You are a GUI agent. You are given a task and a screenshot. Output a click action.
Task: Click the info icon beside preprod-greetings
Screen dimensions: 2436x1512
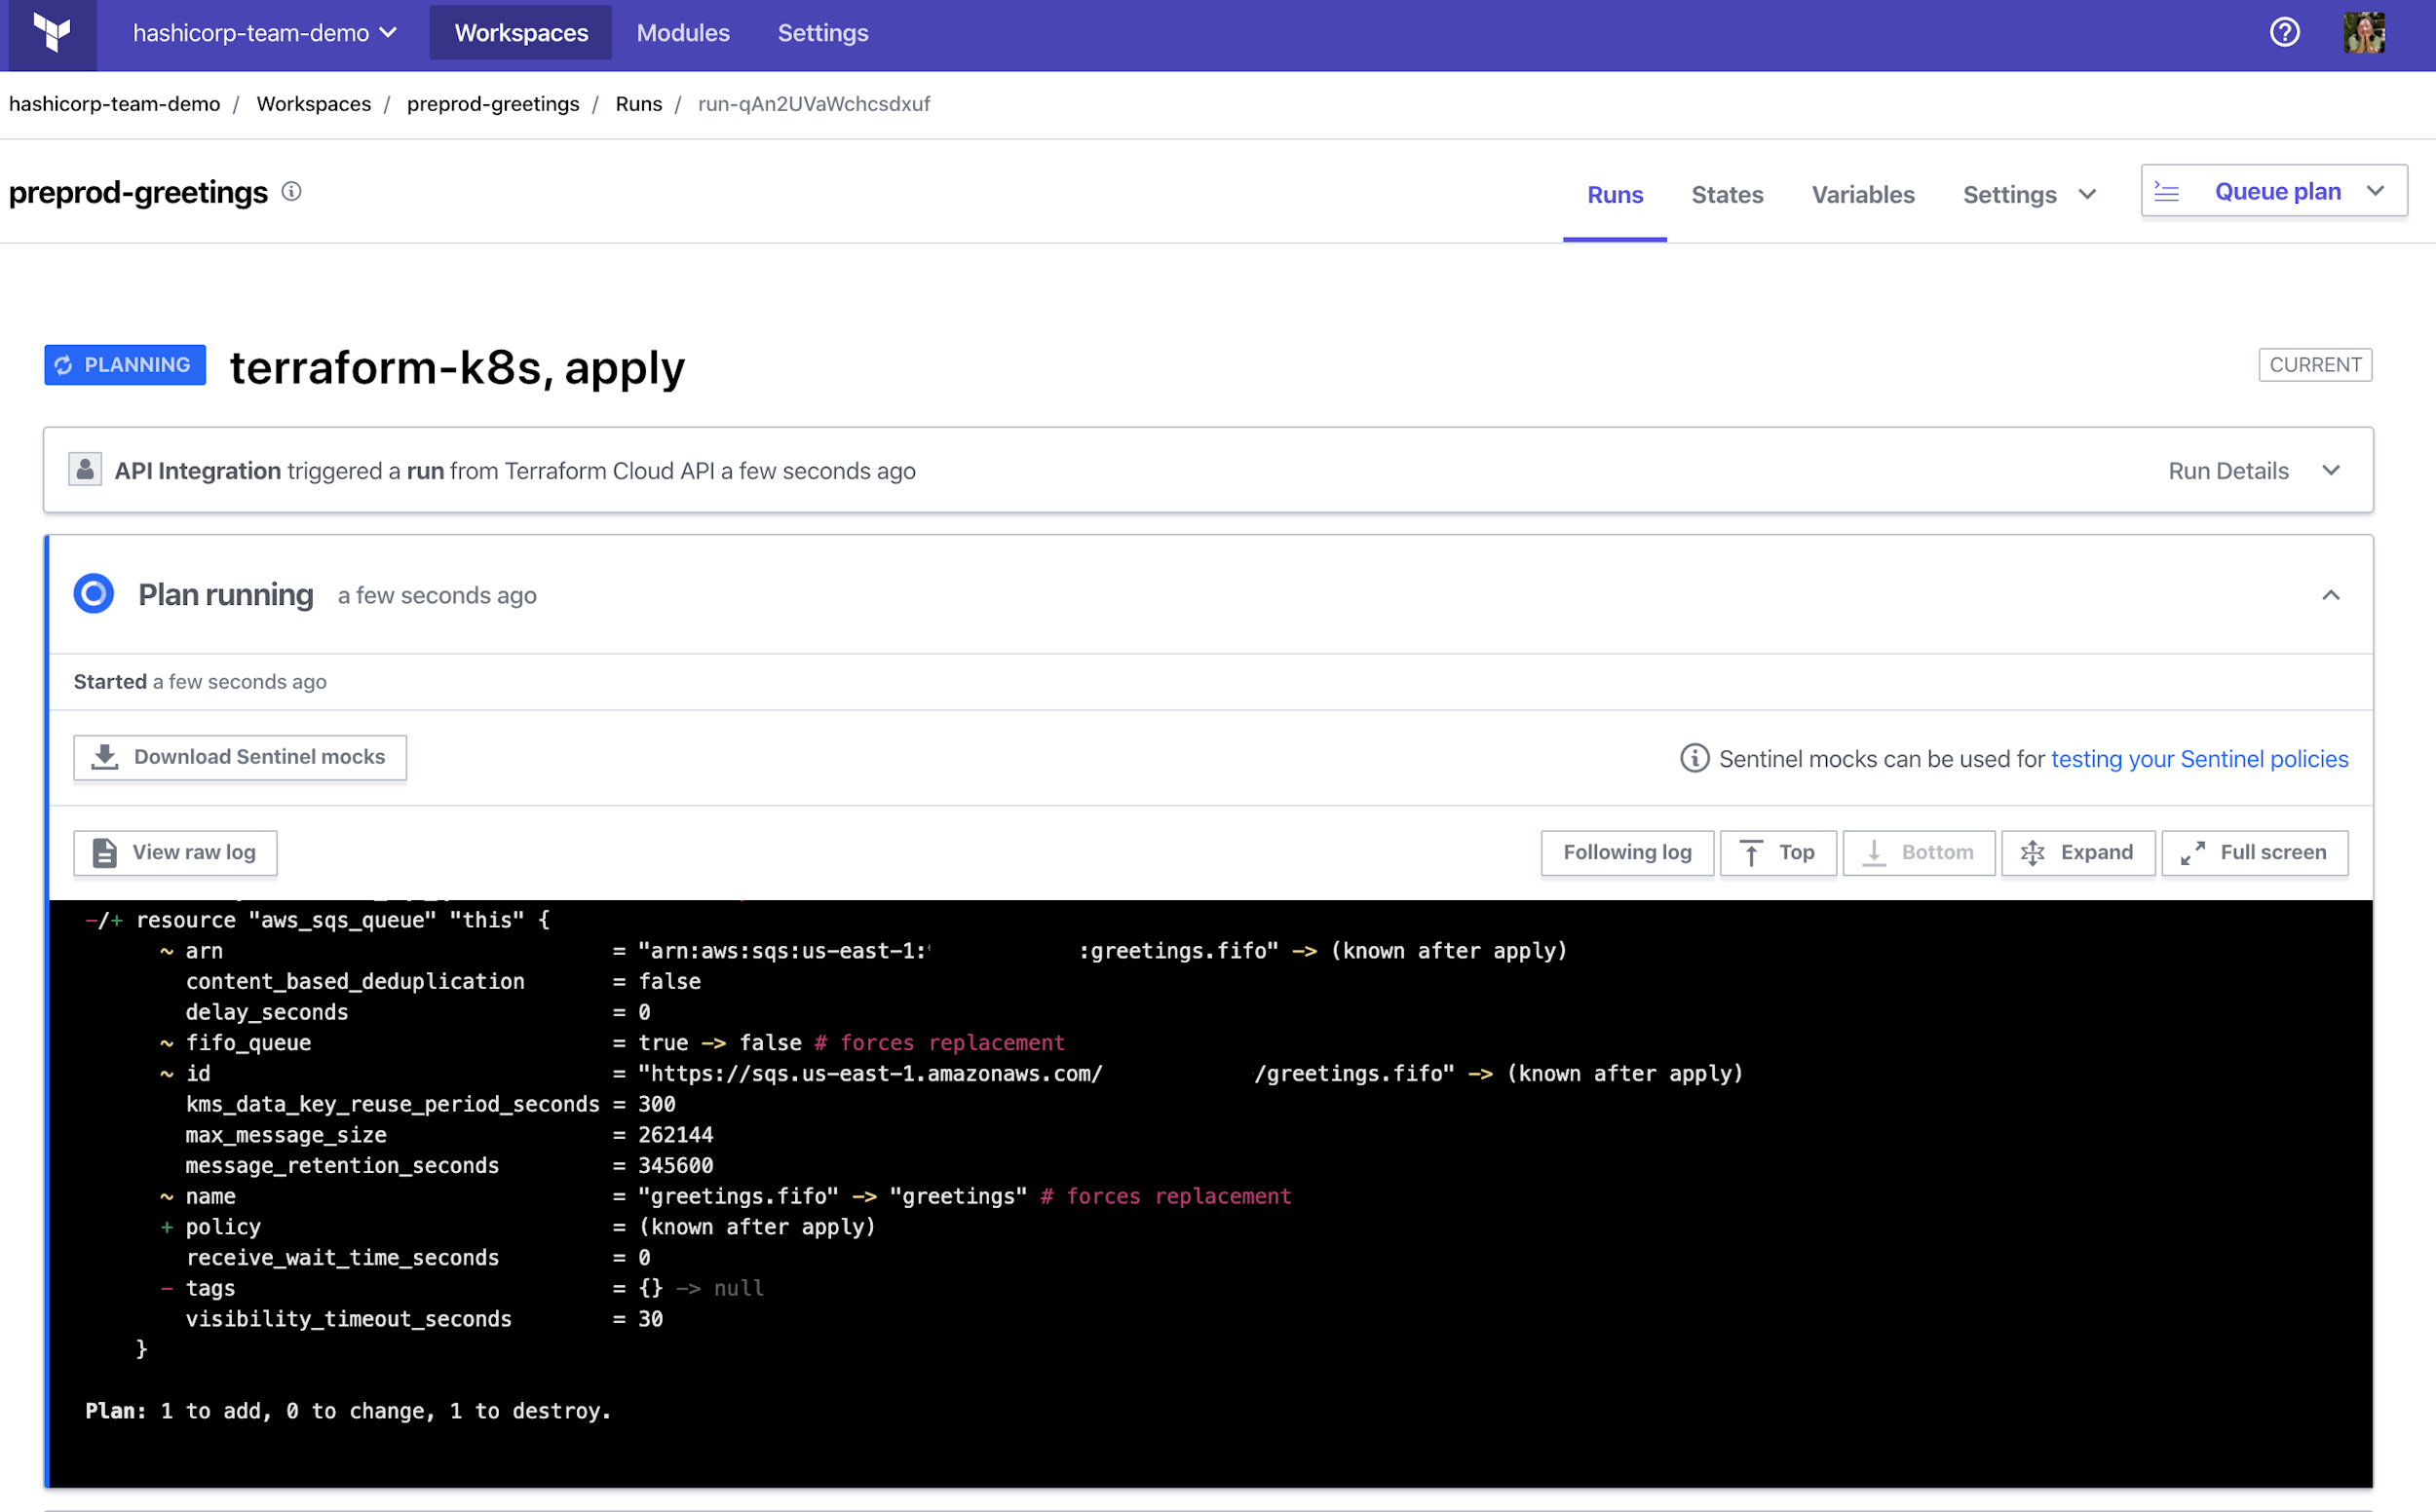291,191
